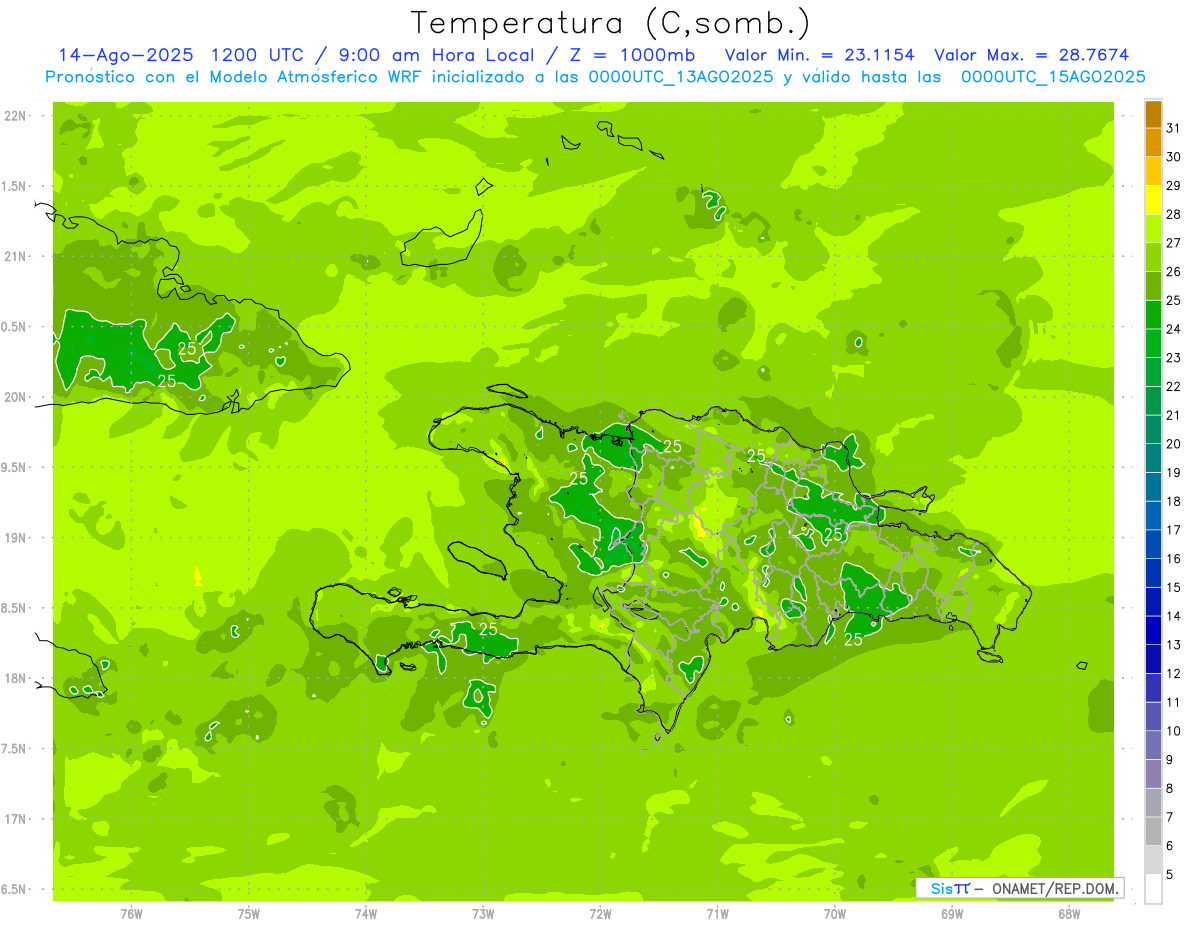This screenshot has height=927, width=1200.
Task: Click legend value 12 on the color scale
Action: 1174,674
